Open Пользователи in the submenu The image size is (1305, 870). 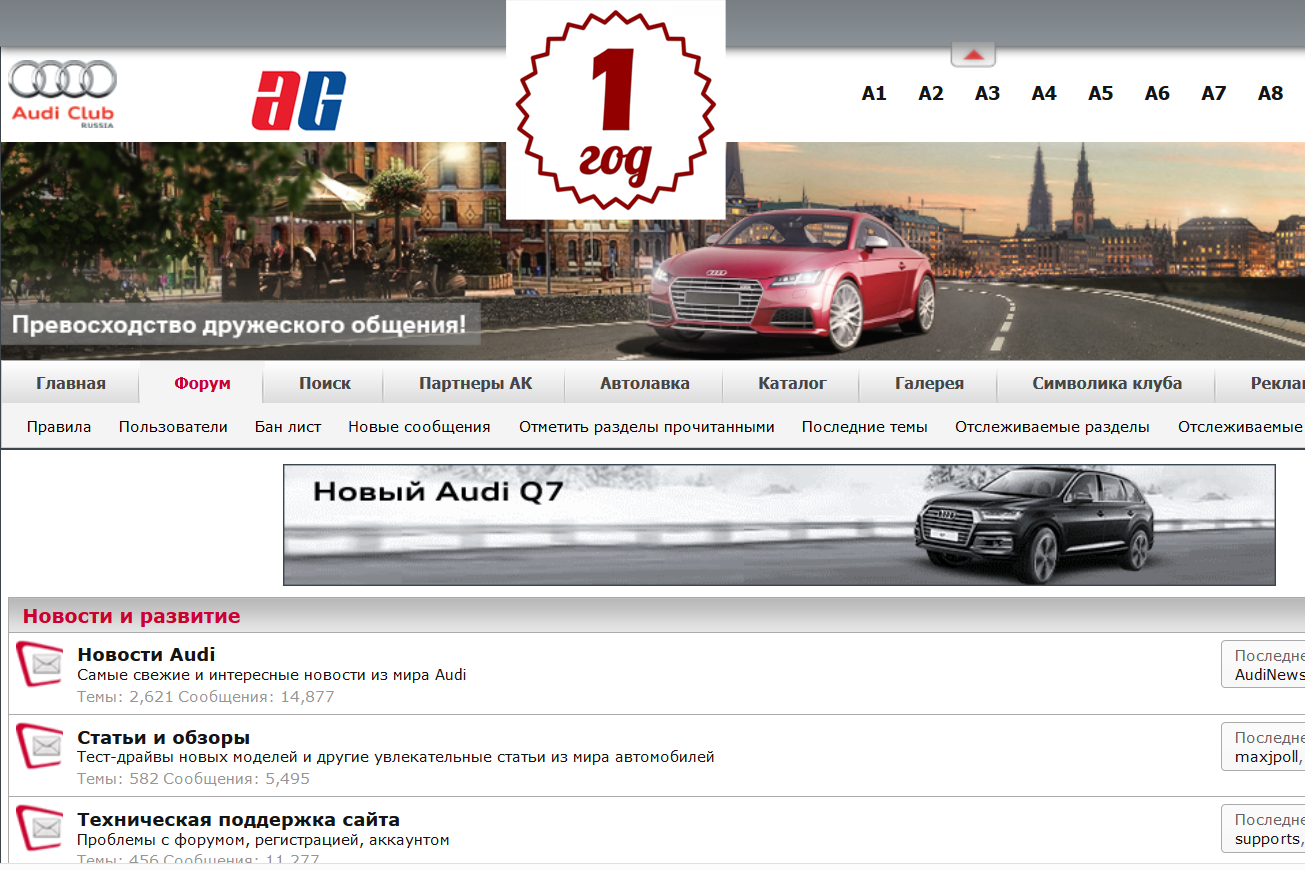point(173,427)
